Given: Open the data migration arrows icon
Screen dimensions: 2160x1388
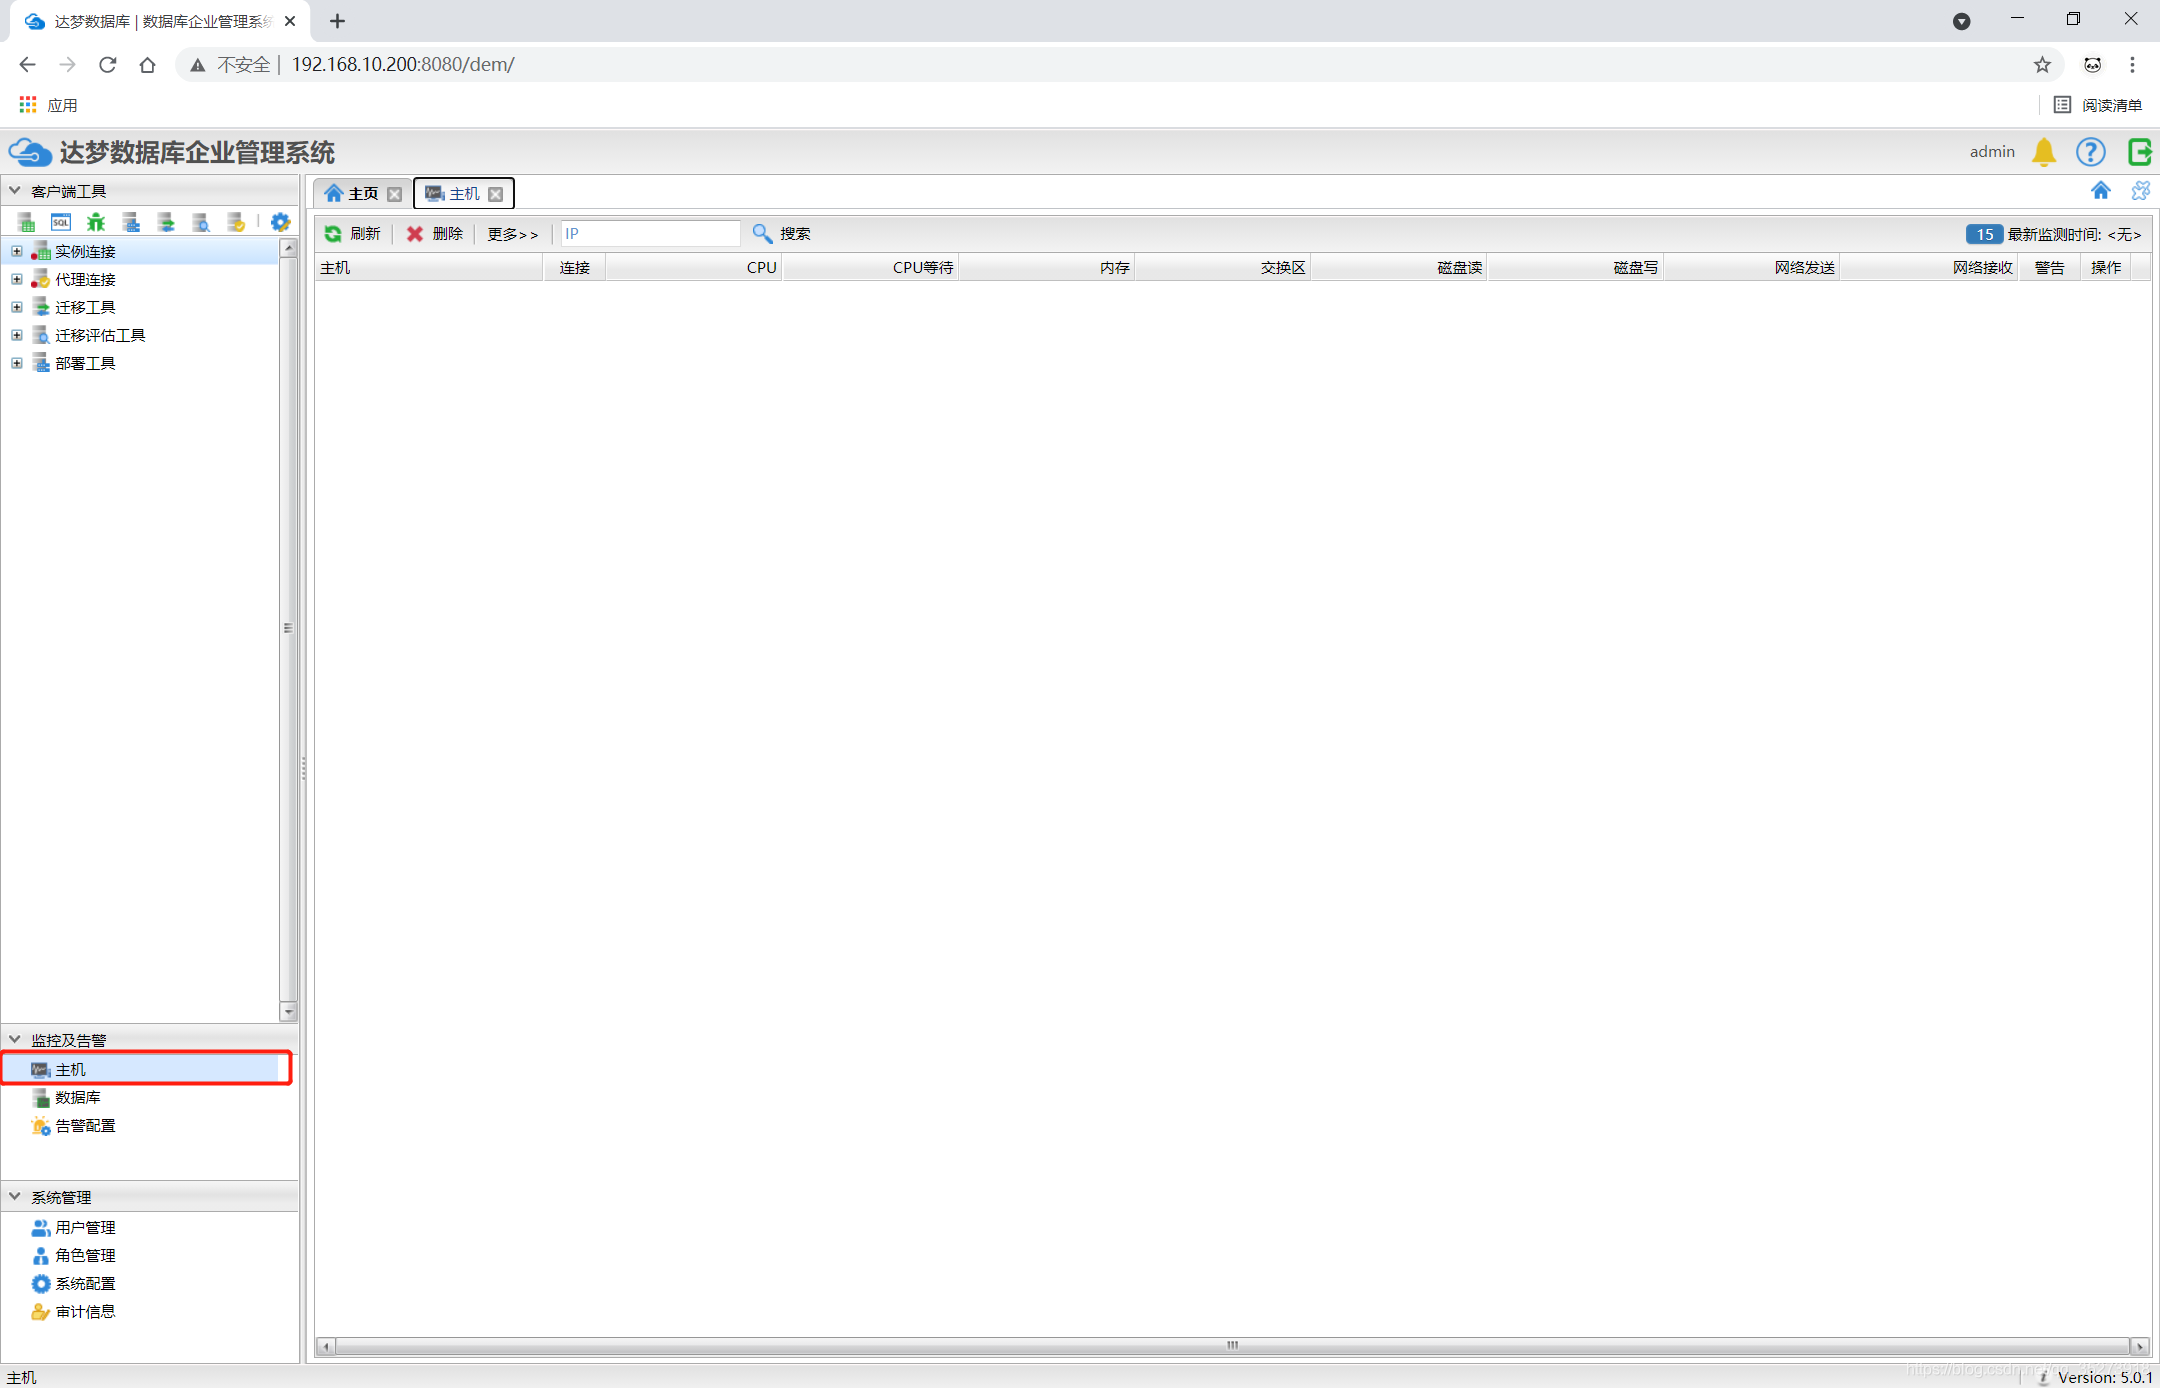Looking at the screenshot, I should pos(166,222).
